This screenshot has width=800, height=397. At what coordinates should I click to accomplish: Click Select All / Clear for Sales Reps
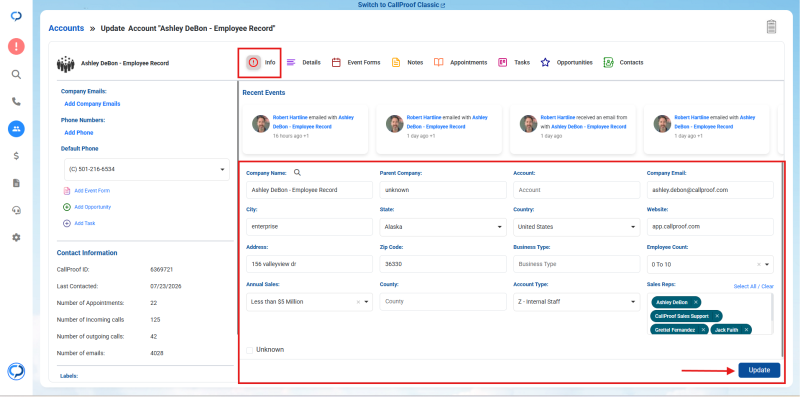click(x=754, y=286)
